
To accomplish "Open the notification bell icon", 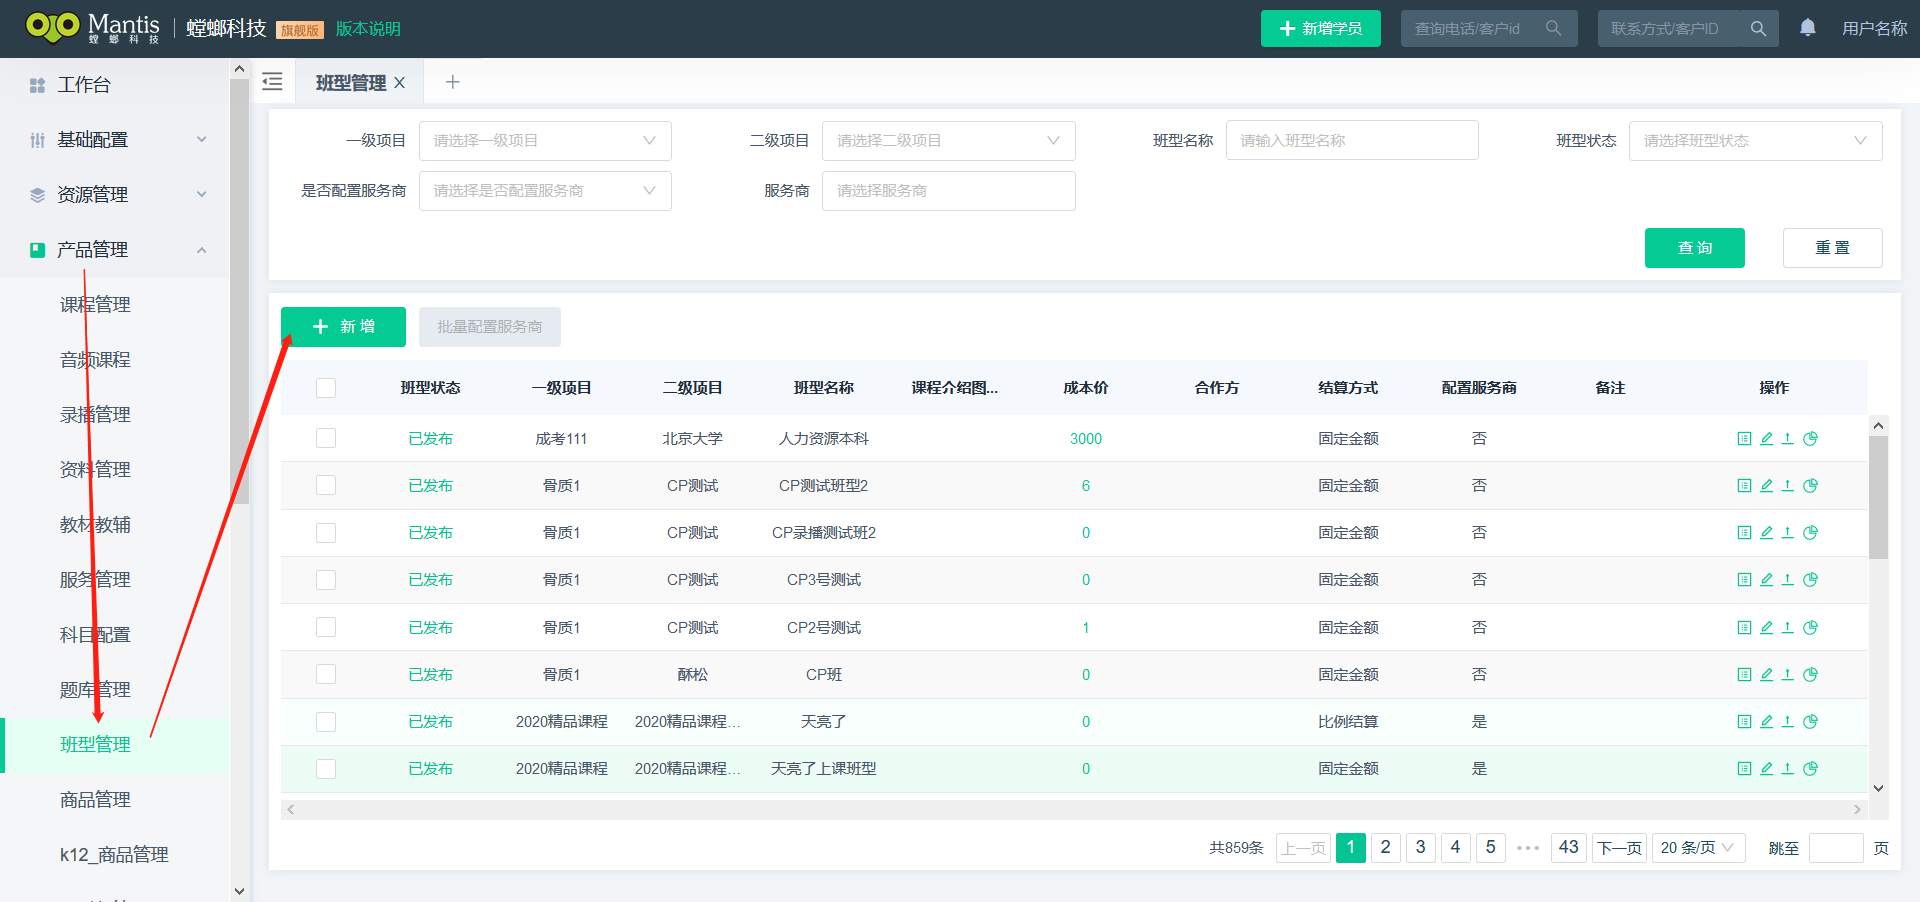I will coord(1807,28).
